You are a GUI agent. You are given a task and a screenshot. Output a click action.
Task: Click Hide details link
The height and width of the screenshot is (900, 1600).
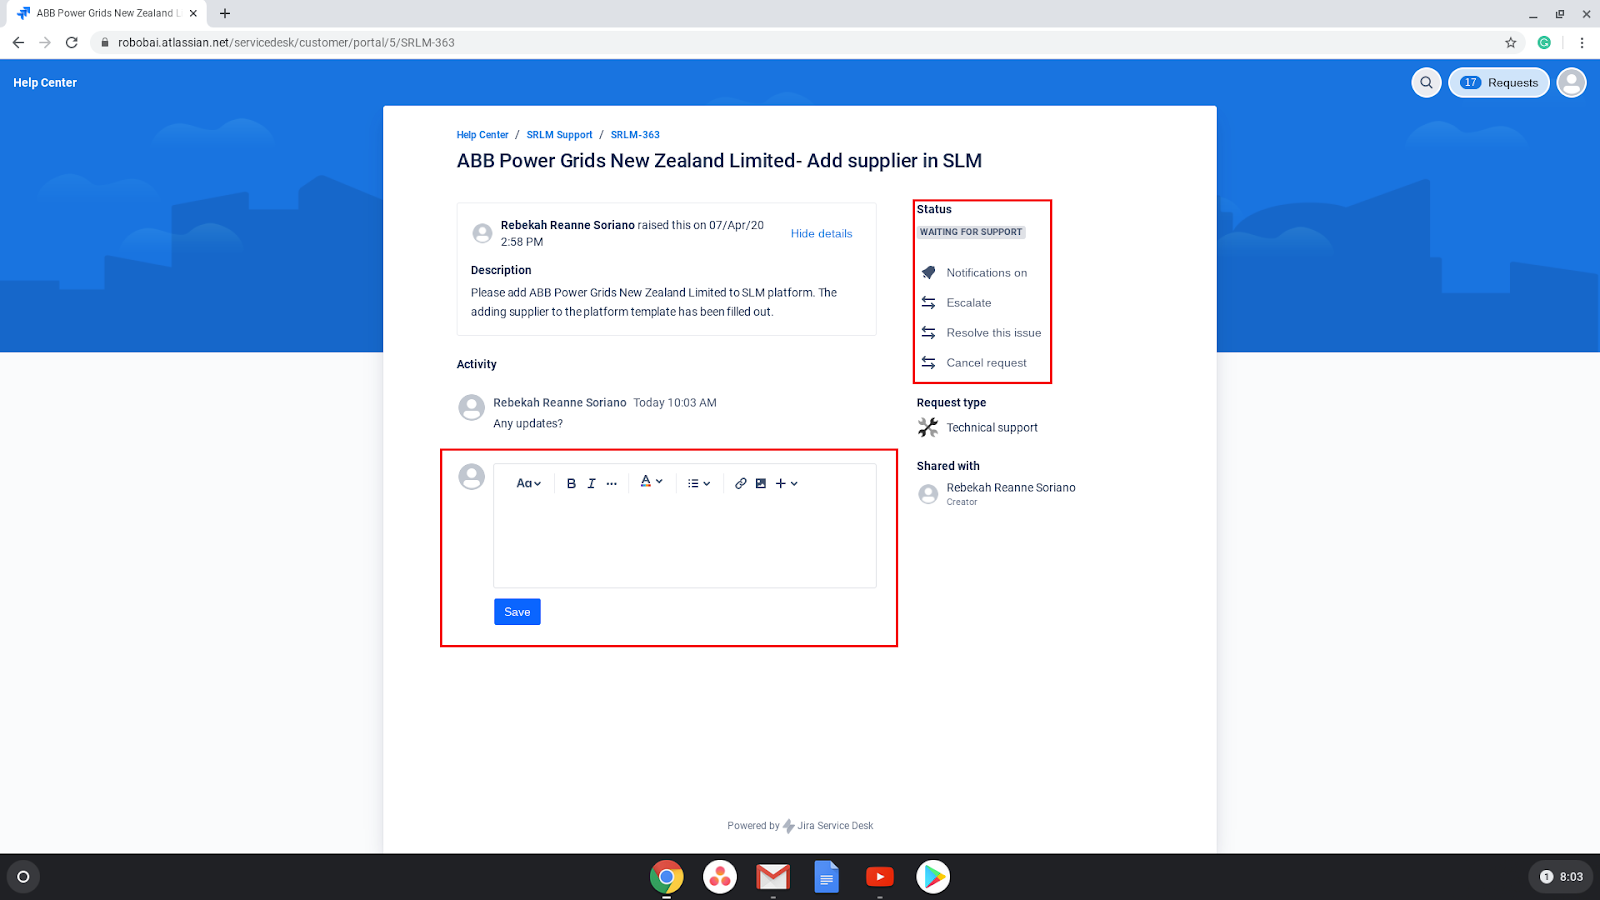tap(821, 233)
